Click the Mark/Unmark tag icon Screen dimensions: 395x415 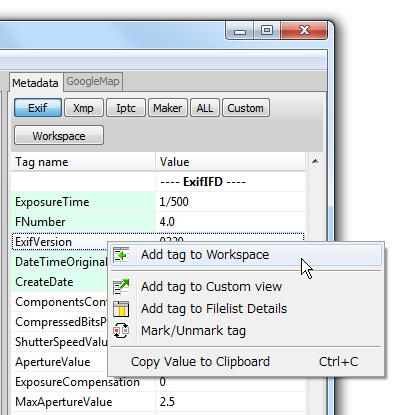pos(121,331)
